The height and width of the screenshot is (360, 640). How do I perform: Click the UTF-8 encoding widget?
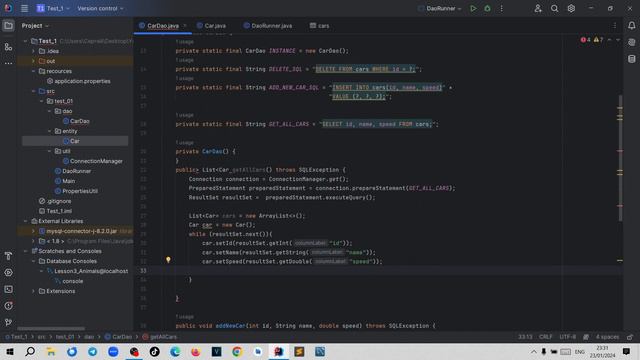point(567,337)
